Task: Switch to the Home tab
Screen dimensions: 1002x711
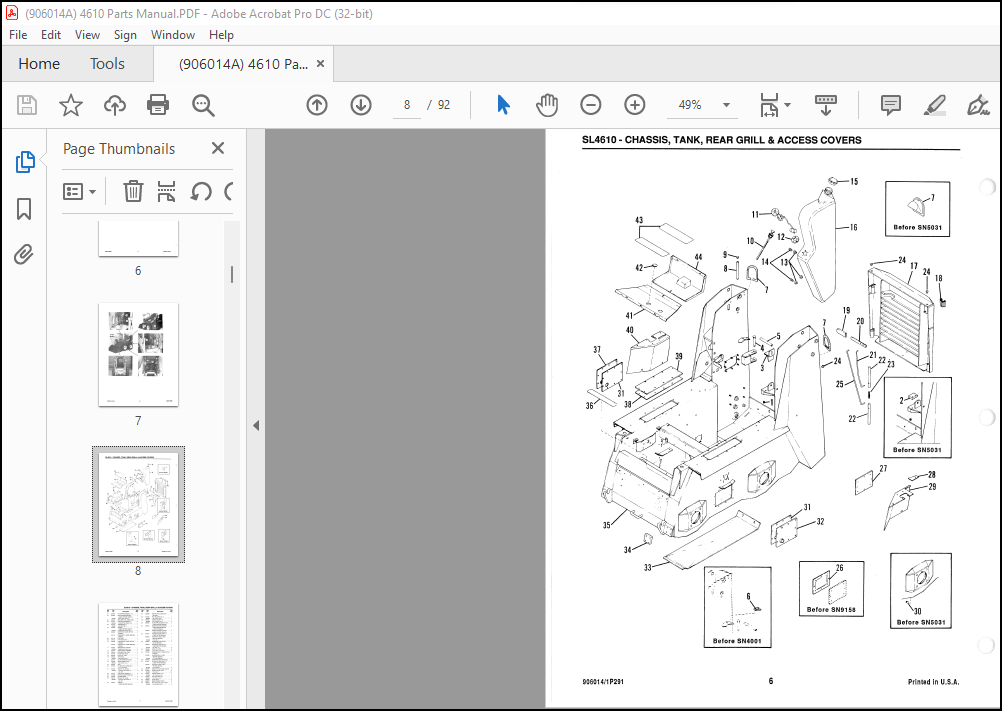Action: pyautogui.click(x=39, y=63)
